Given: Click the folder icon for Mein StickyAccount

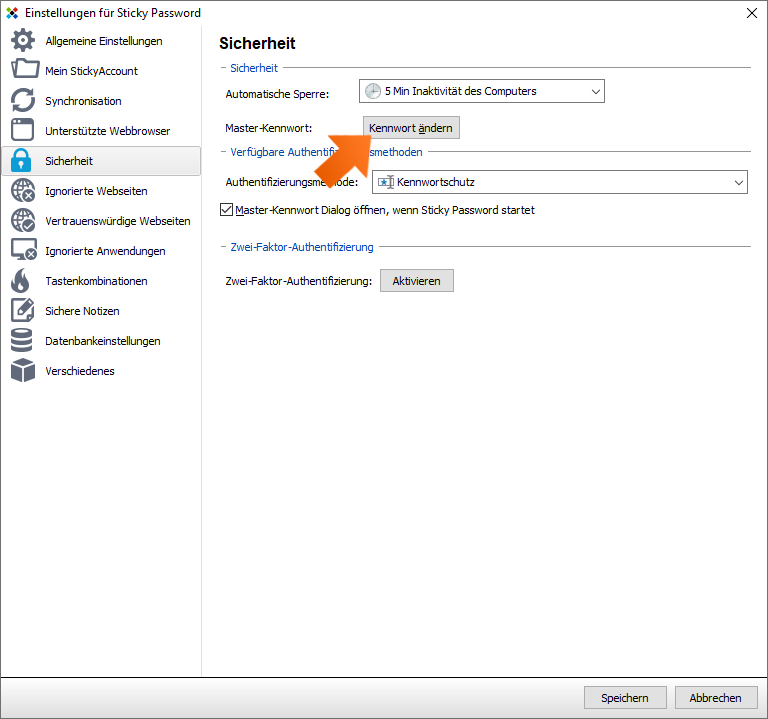Looking at the screenshot, I should coord(24,69).
